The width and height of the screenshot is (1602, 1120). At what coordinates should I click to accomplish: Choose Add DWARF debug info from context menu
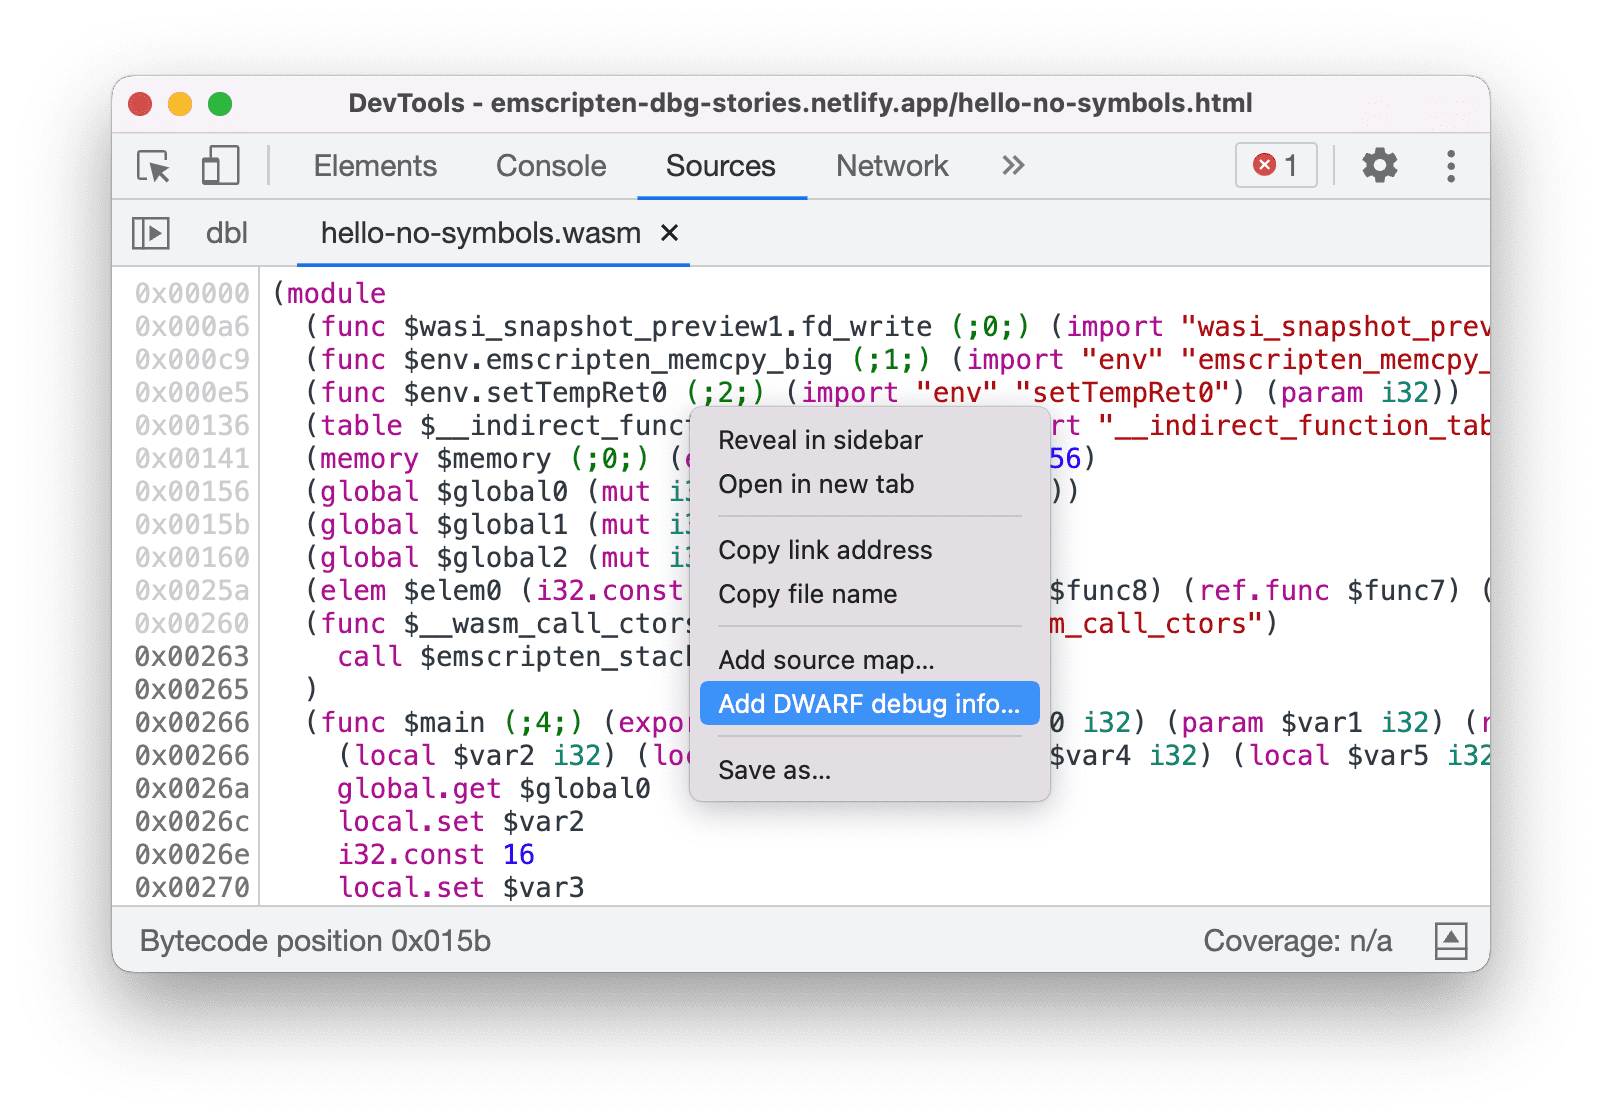pos(868,703)
